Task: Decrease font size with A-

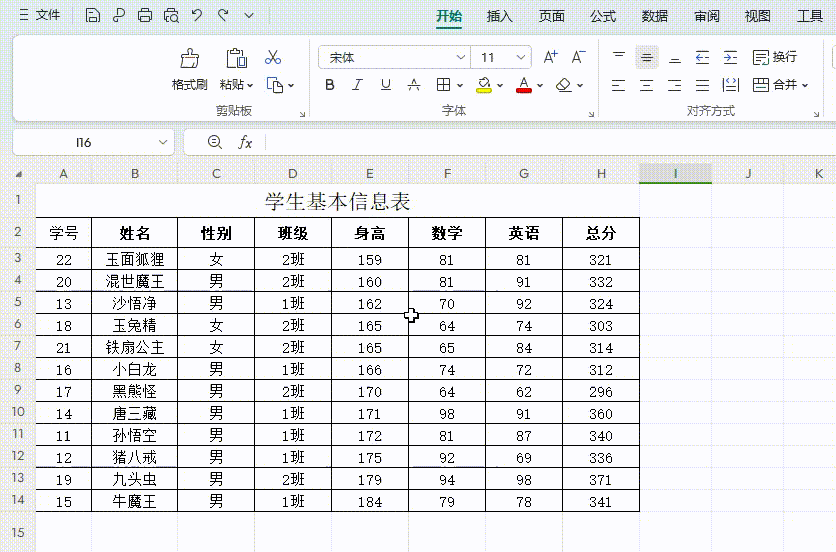Action: tap(578, 57)
